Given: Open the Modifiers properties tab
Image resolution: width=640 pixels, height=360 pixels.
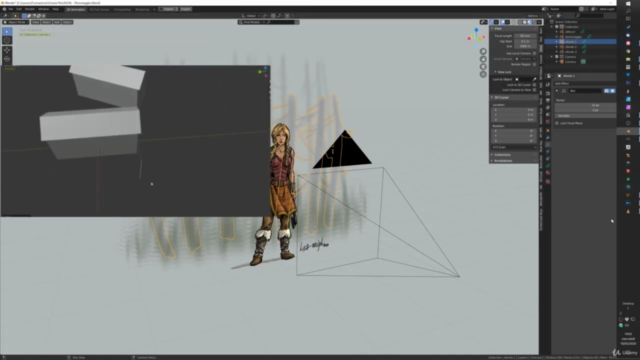Looking at the screenshot, I should pyautogui.click(x=548, y=138).
